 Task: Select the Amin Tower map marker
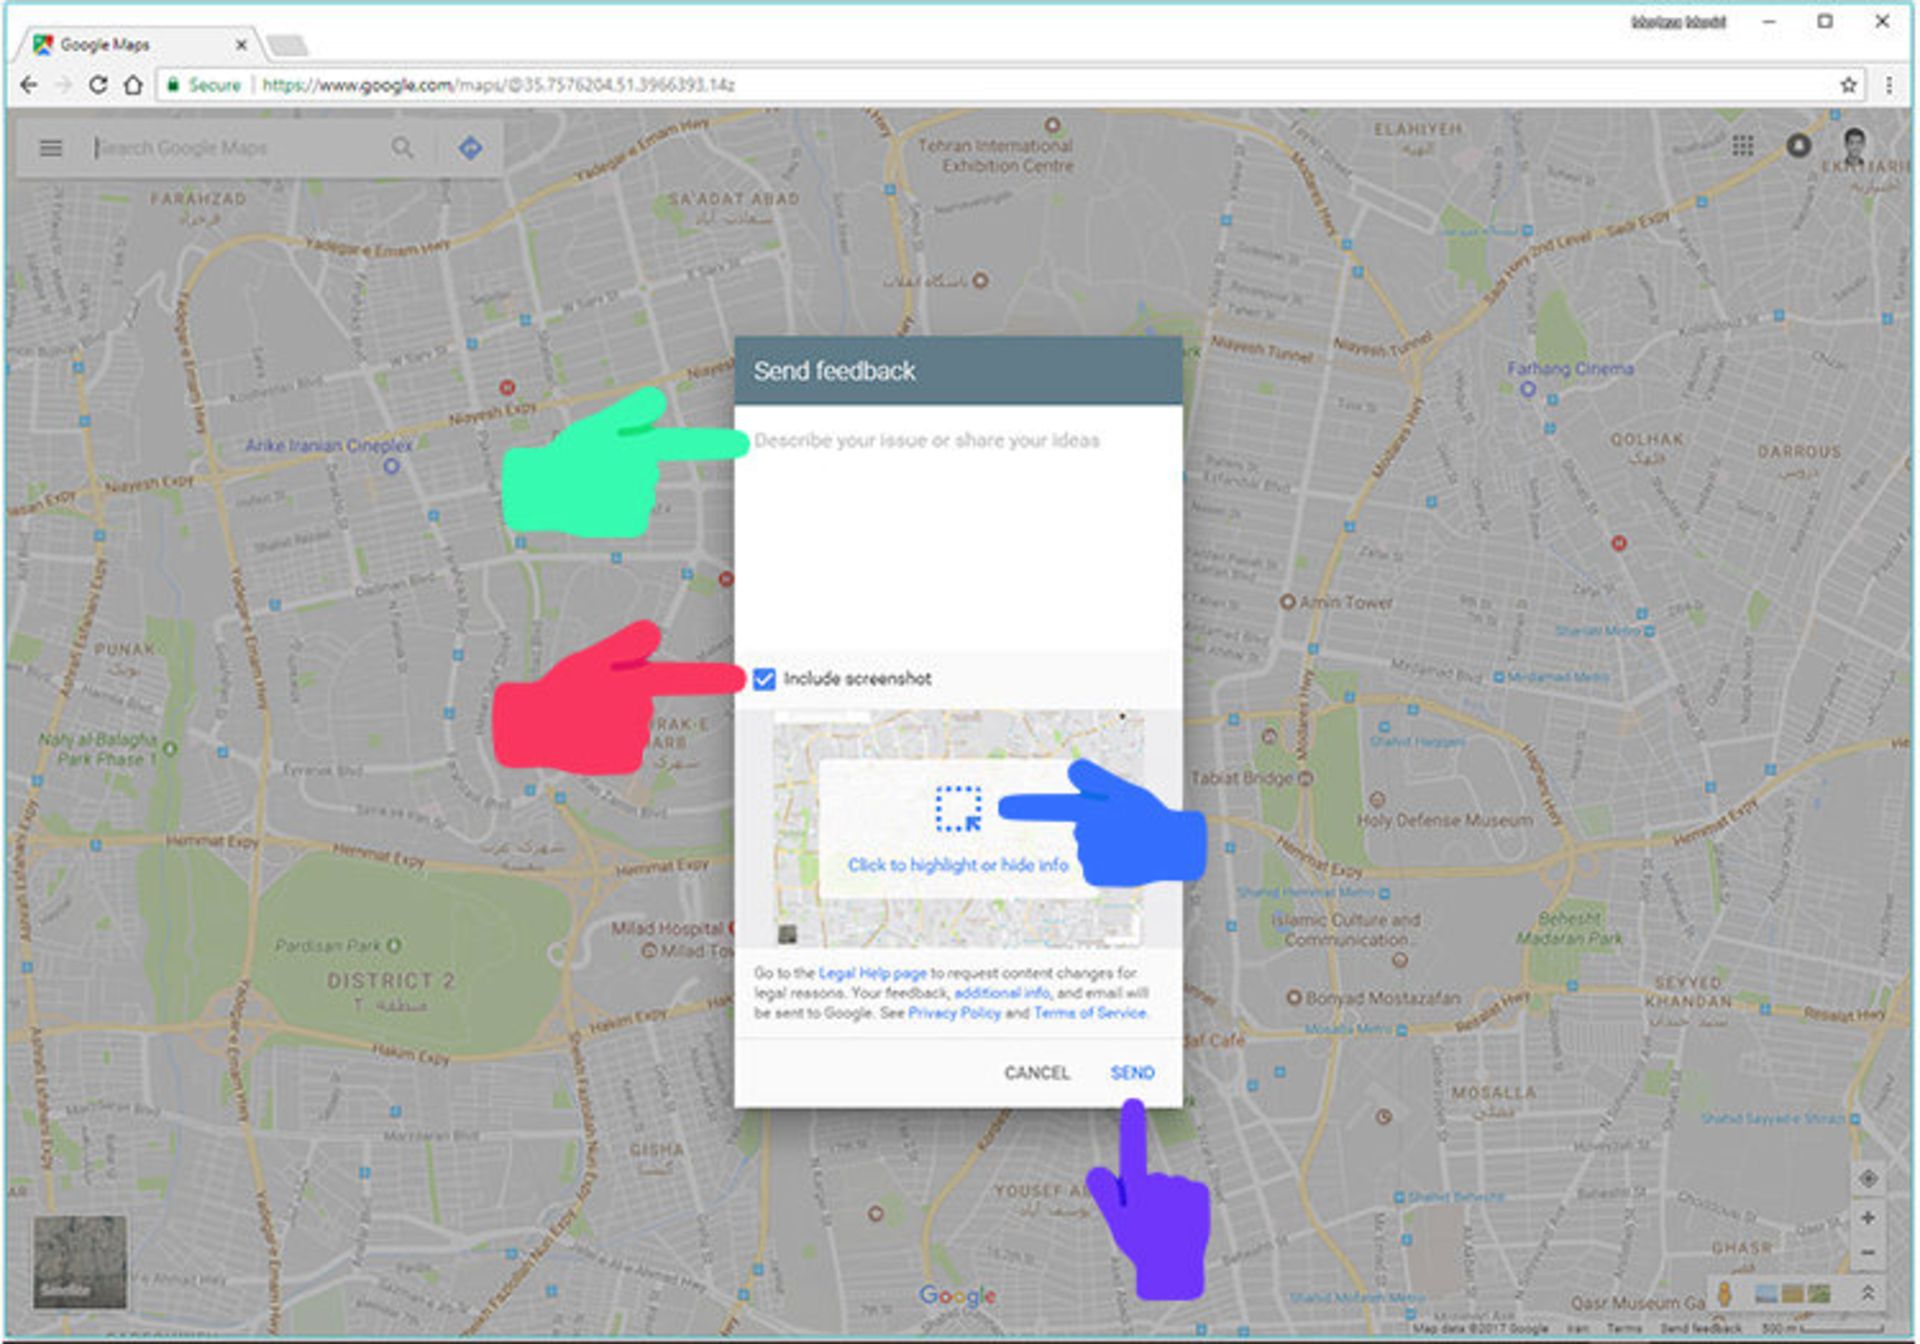pos(1288,602)
